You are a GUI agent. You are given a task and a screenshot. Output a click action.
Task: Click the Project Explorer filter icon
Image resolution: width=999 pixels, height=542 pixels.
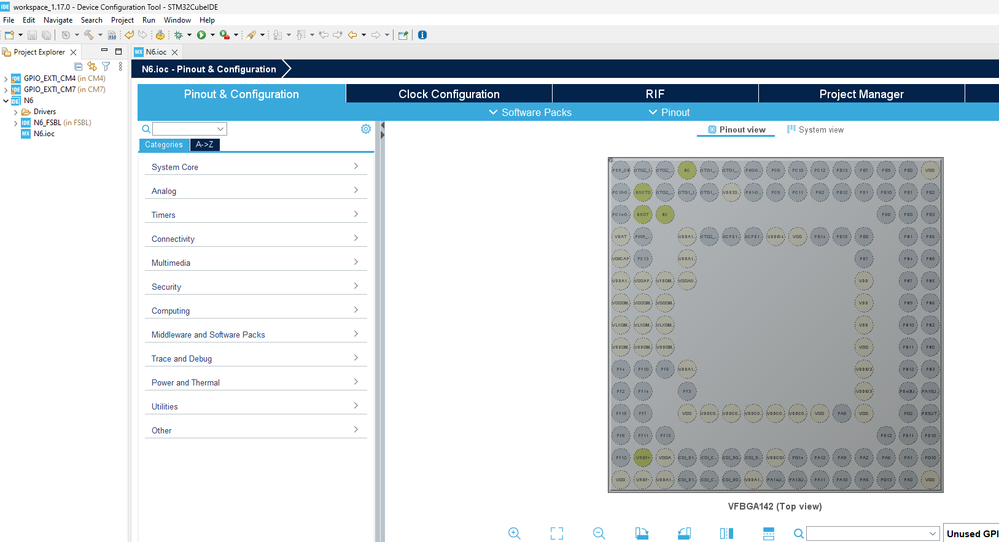click(106, 66)
